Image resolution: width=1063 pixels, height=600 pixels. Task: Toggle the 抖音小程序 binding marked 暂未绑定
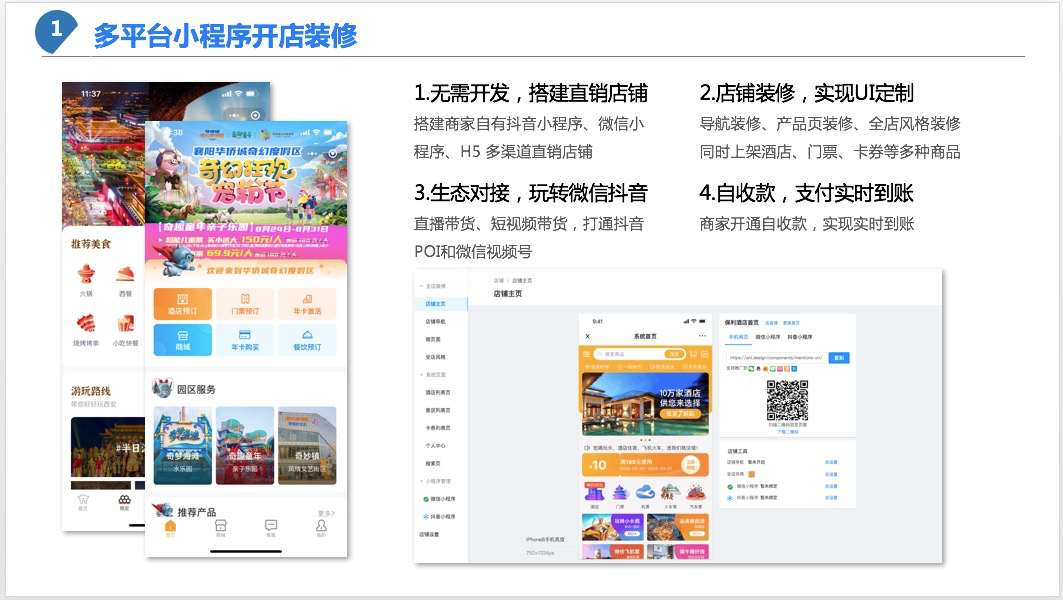[x=830, y=497]
